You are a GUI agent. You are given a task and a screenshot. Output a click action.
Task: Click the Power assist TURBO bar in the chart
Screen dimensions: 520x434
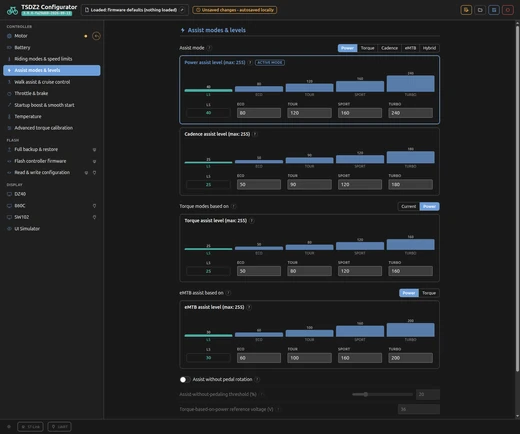(410, 84)
